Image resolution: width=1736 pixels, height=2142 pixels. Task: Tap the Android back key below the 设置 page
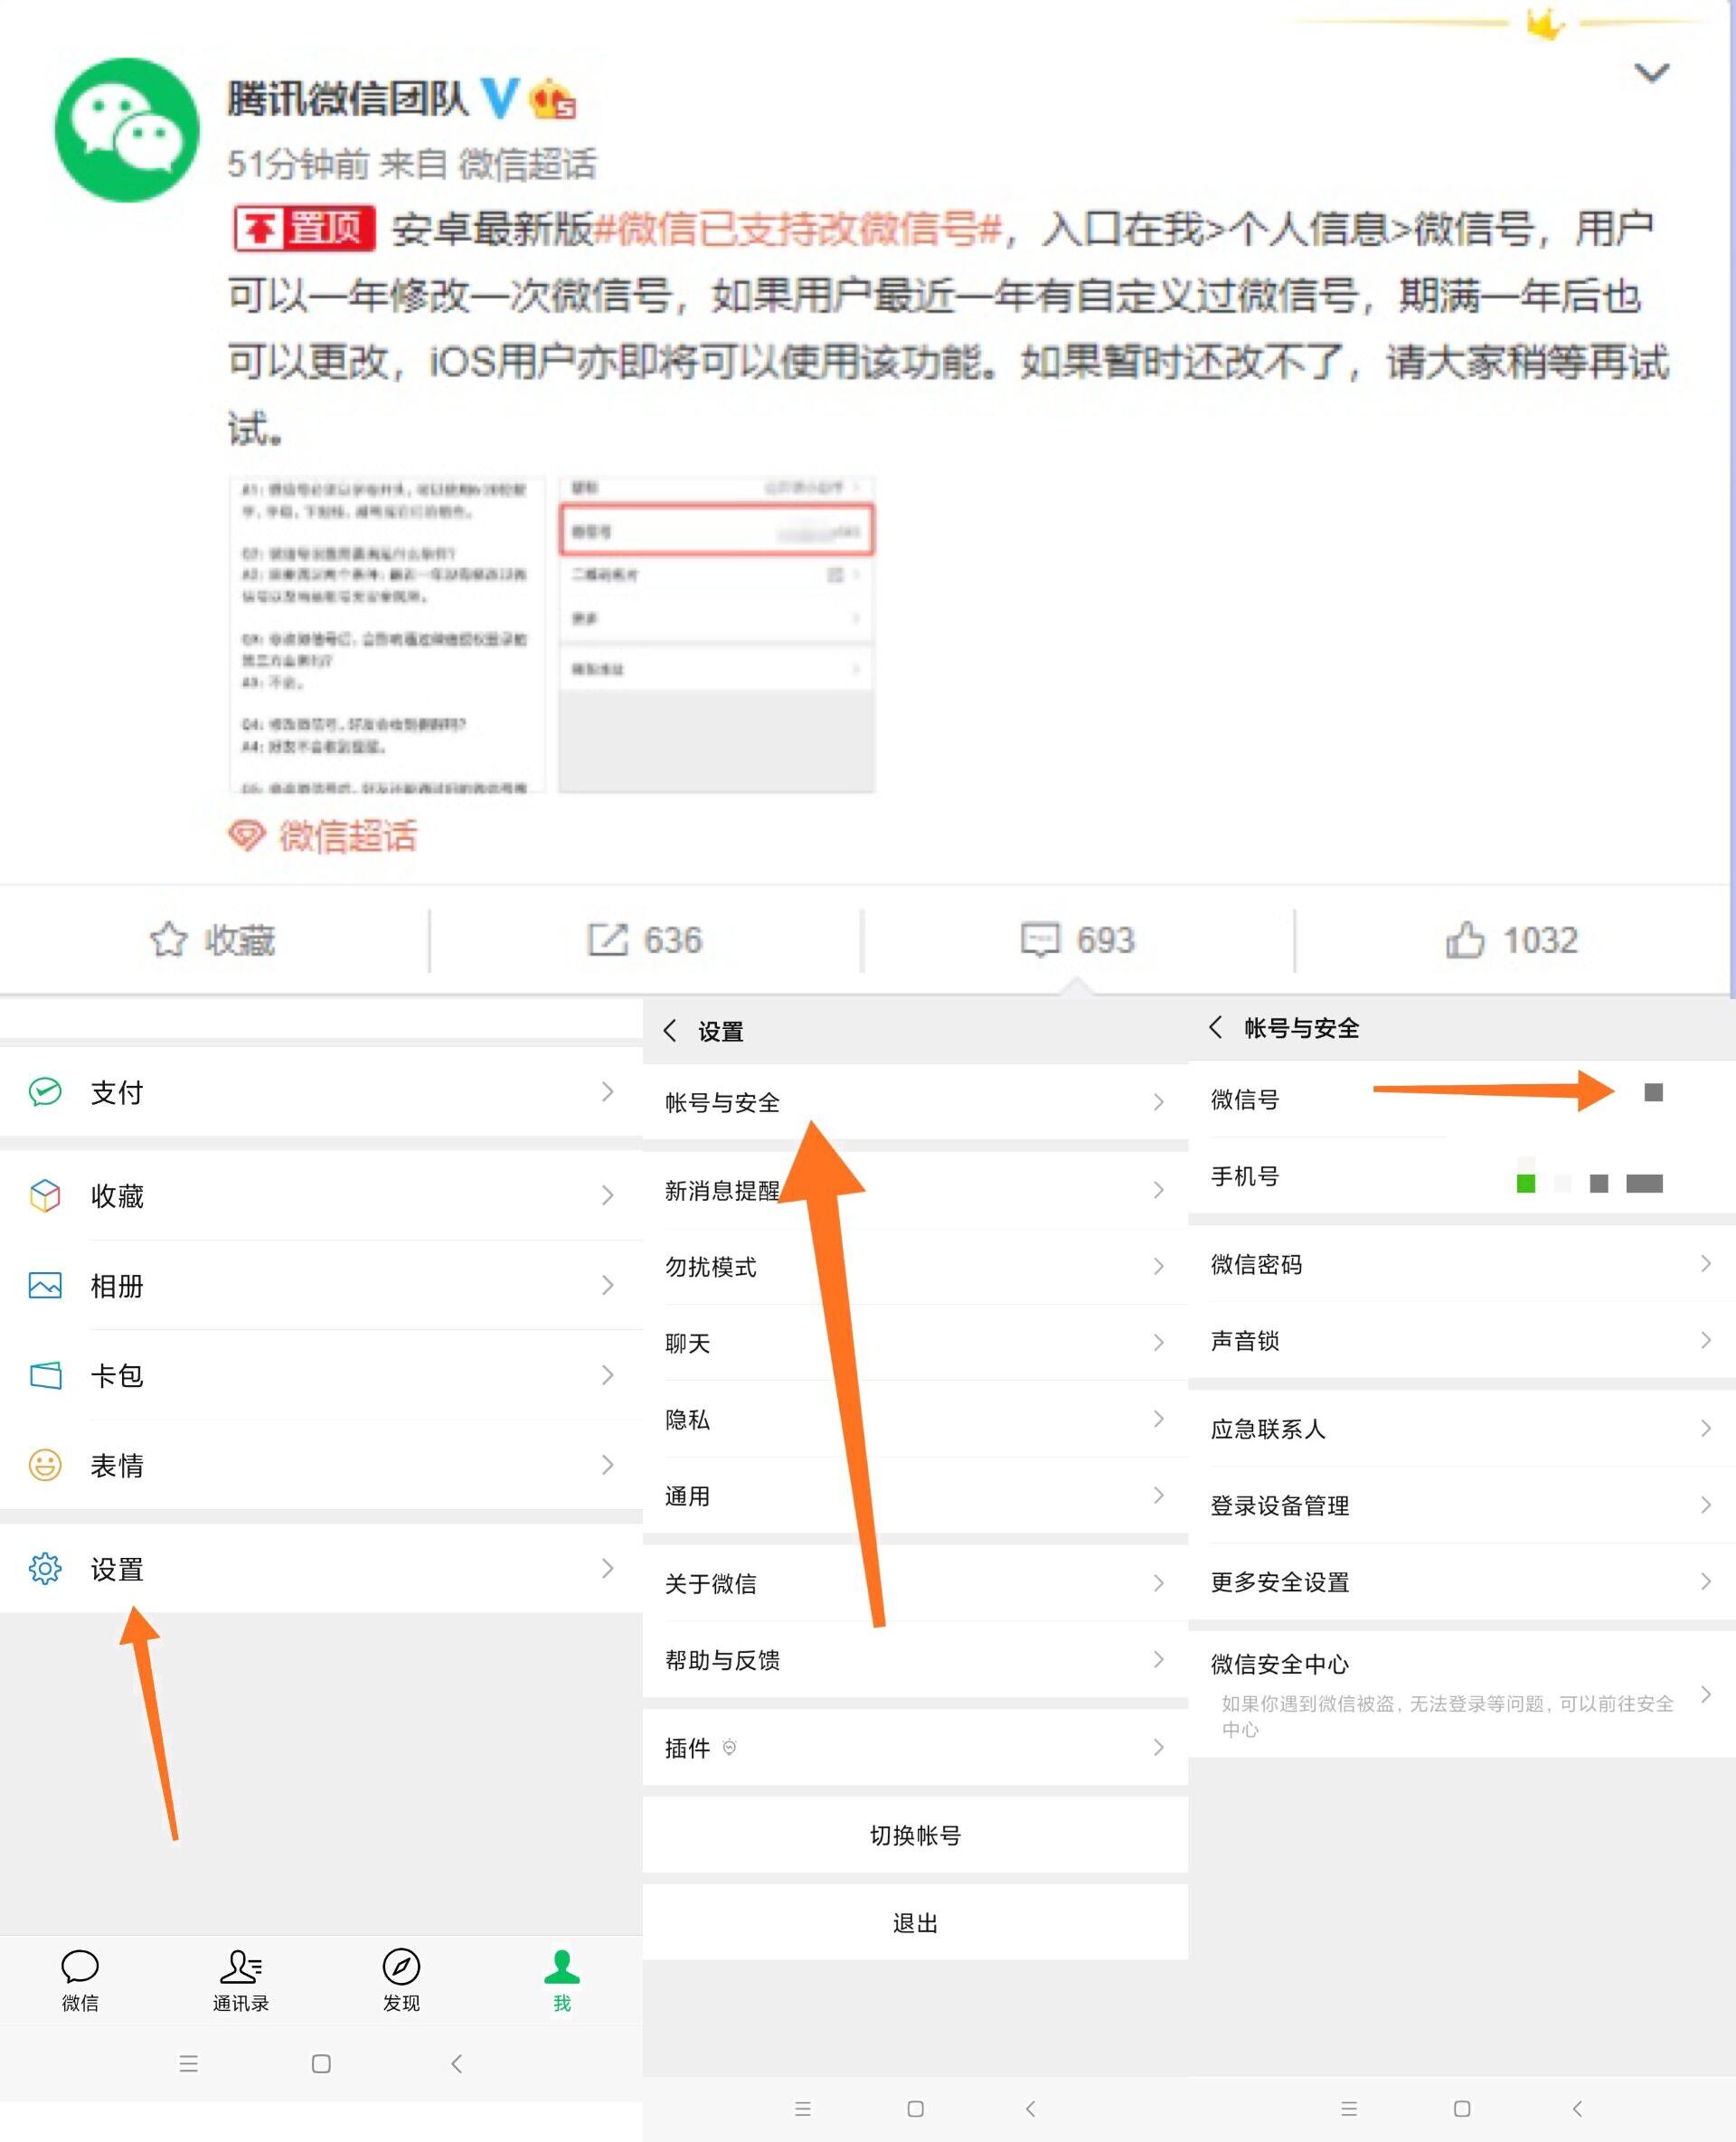1030,2108
